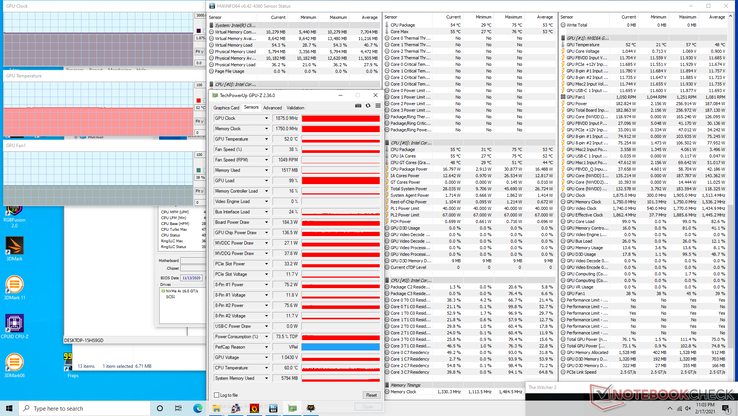Click the GPU-Z green taskbar icon
Screen dimensions: 738x416
[x=292, y=408]
